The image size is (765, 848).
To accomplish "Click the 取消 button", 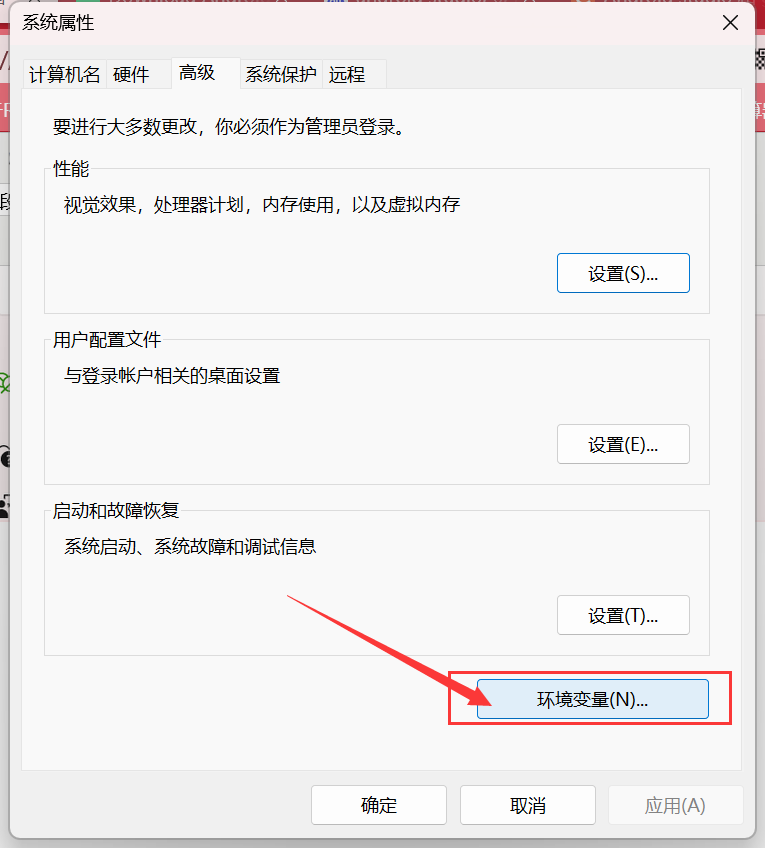I will point(528,805).
